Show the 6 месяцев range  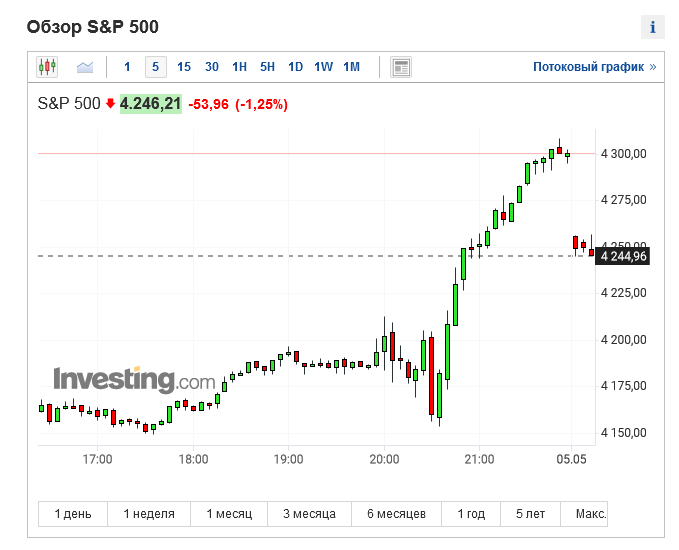pos(396,514)
